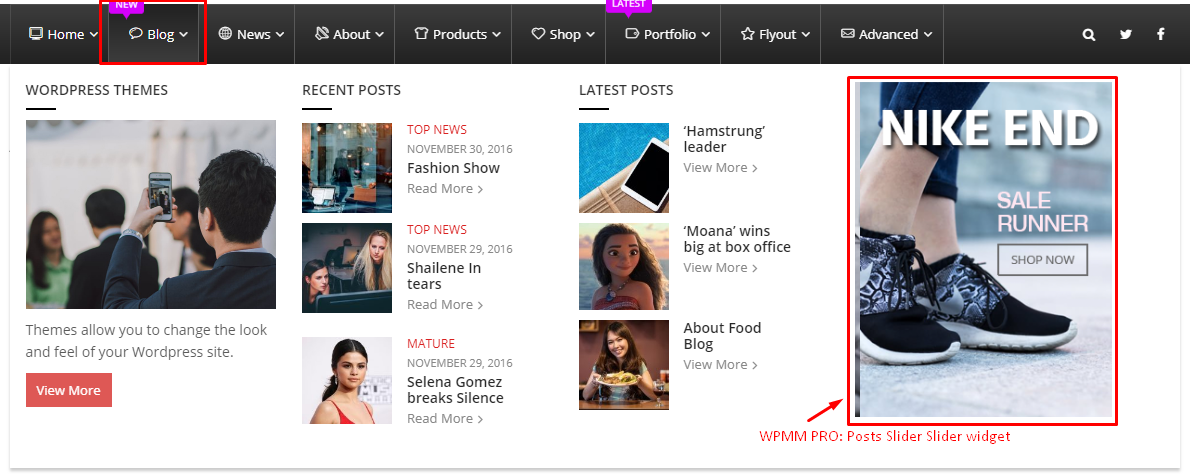Click the 'Hamstrung' leader phone thumbnail
The height and width of the screenshot is (474, 1190).
coord(624,168)
